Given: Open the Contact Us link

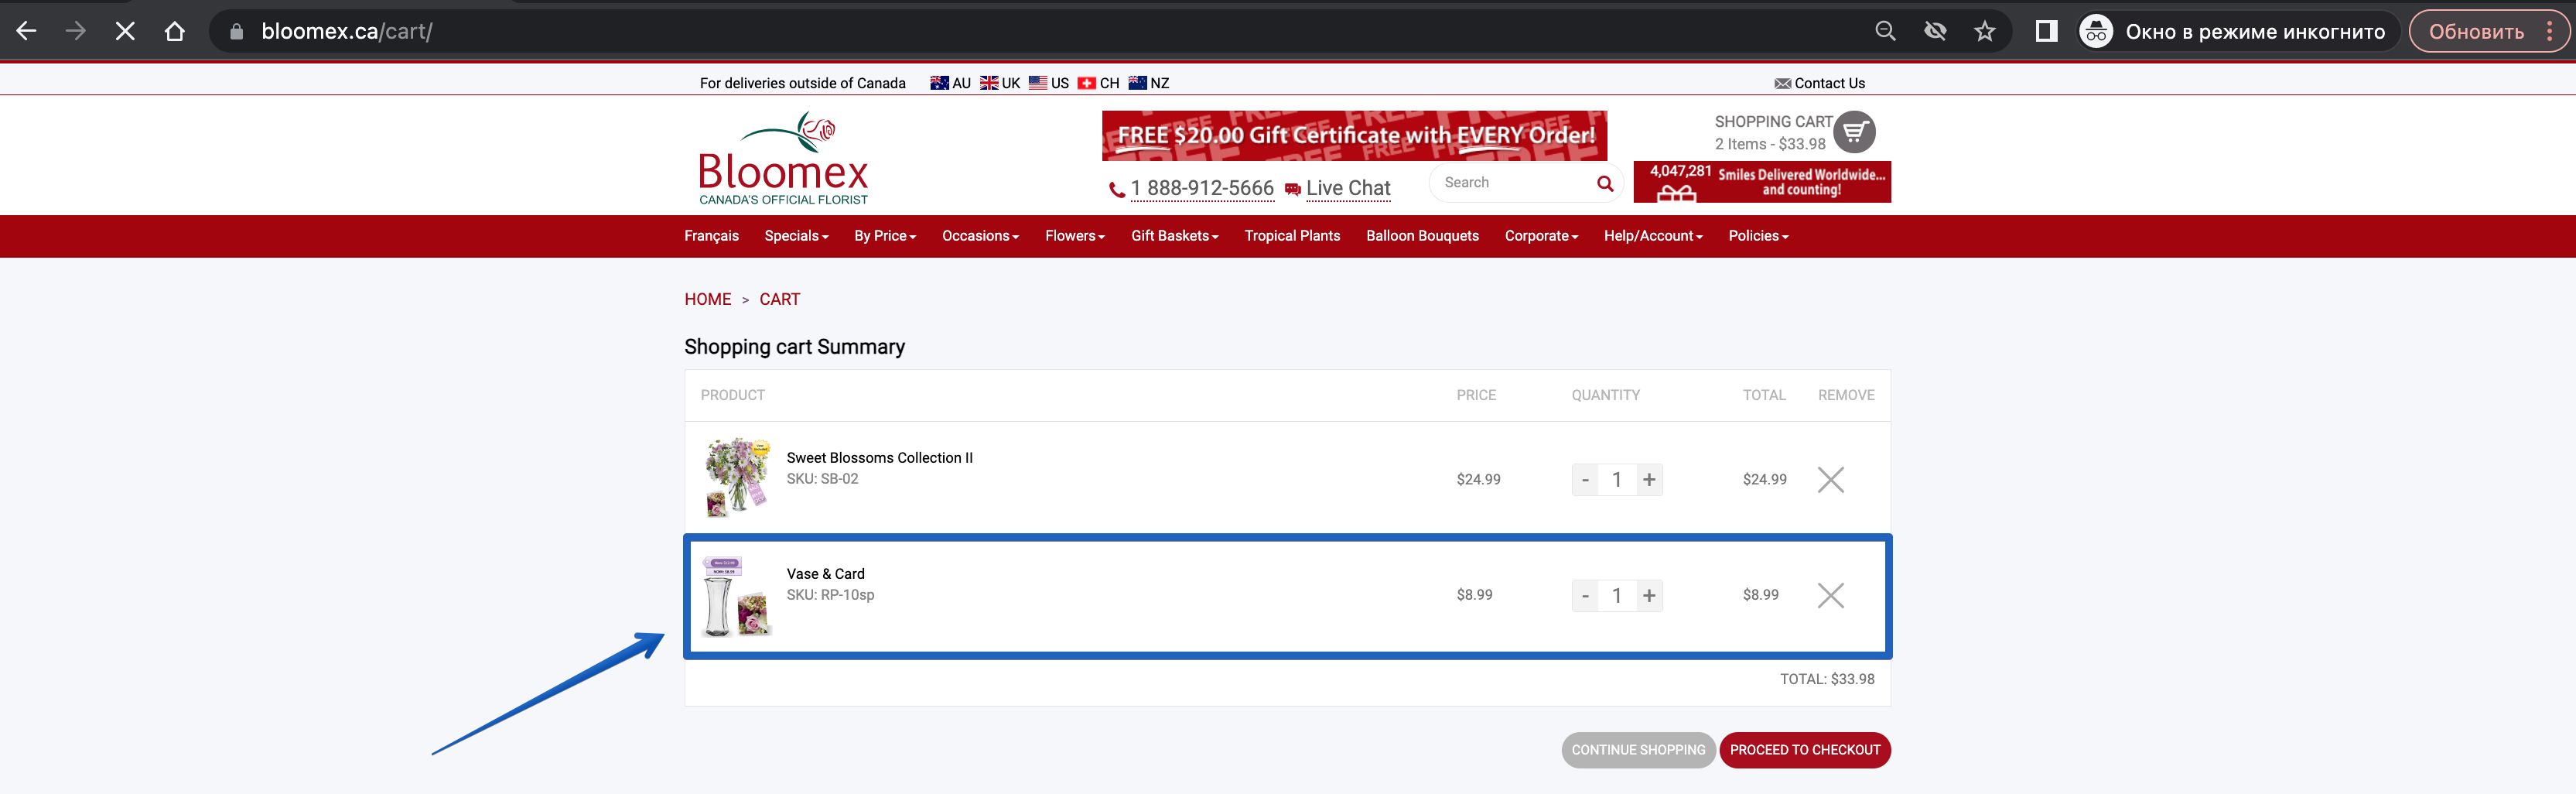Looking at the screenshot, I should coord(1820,83).
